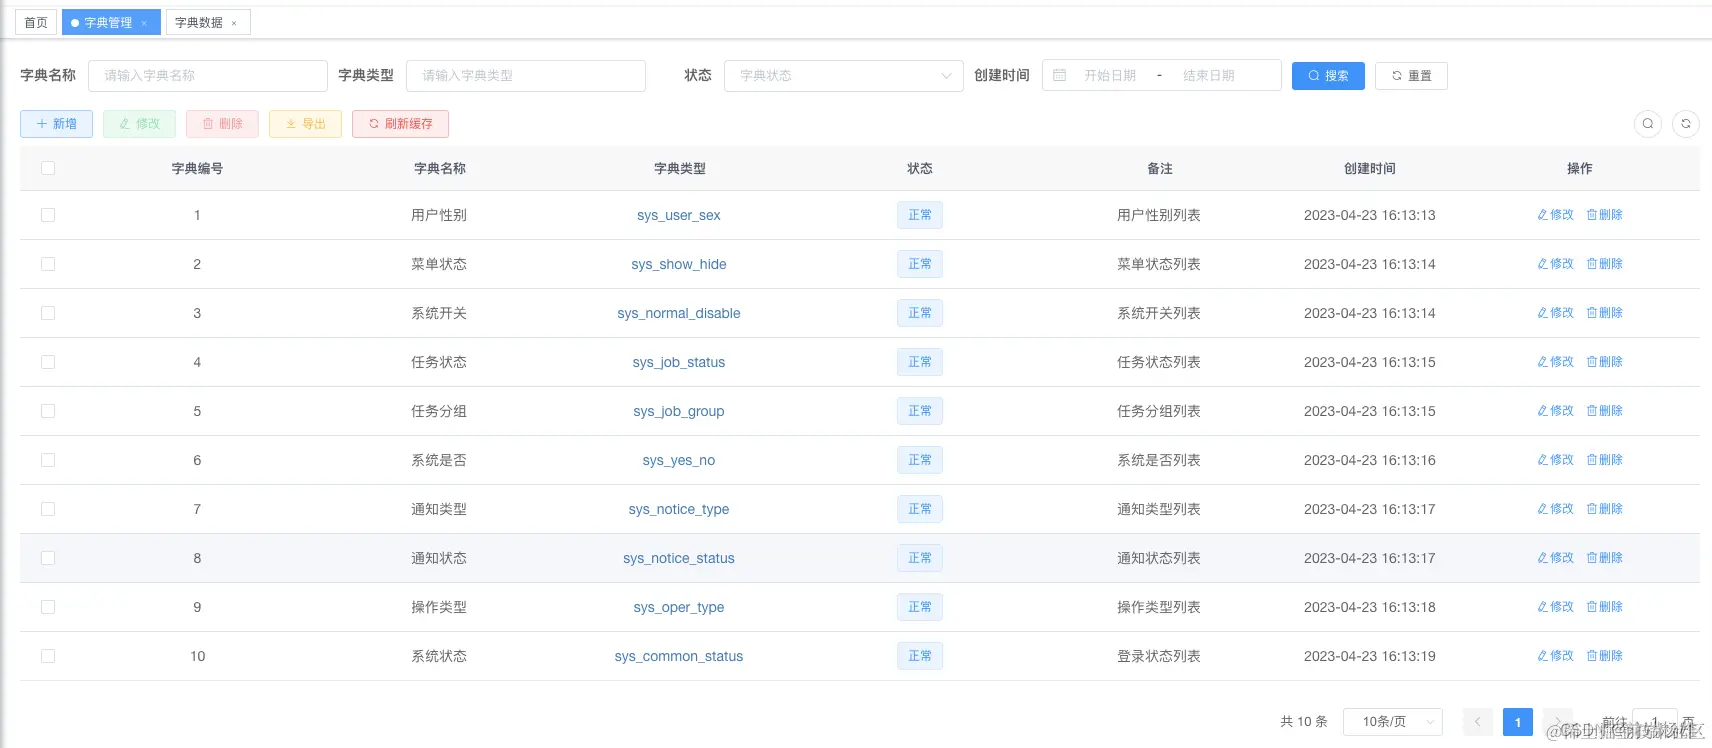Check the row for 用户性别

click(48, 215)
